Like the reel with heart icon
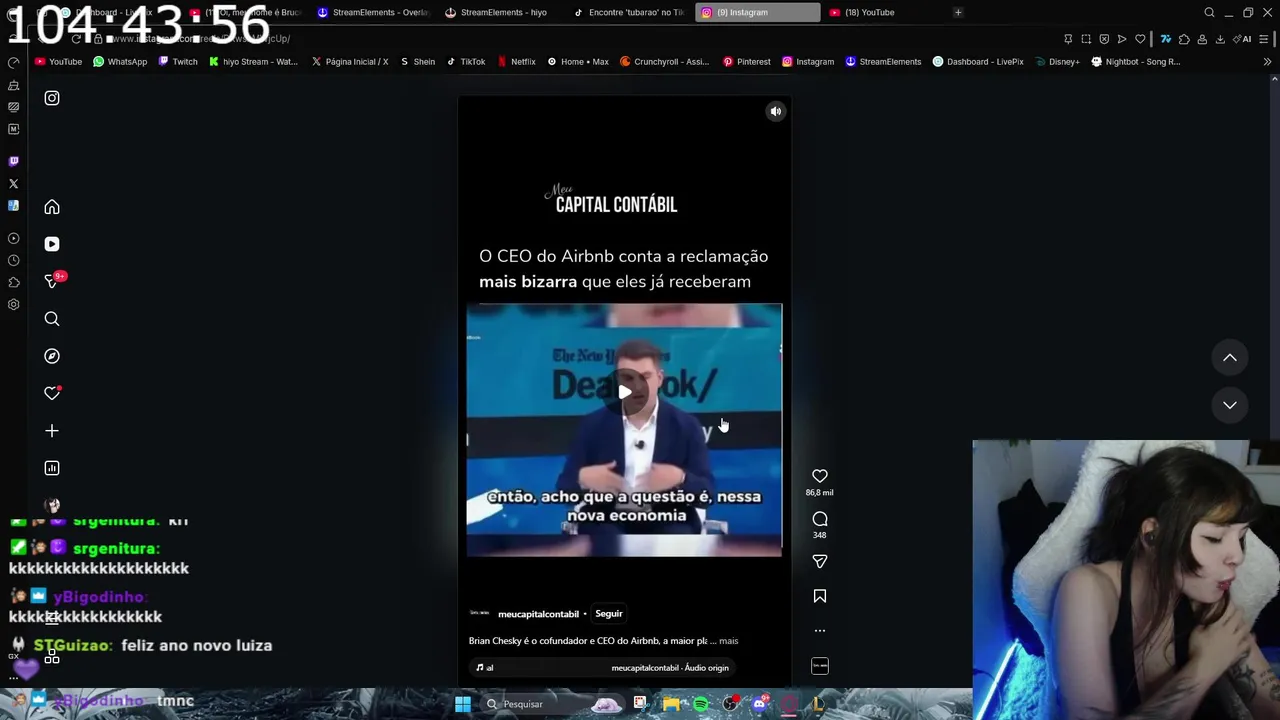Screen dimensions: 1280x720 pos(820,476)
